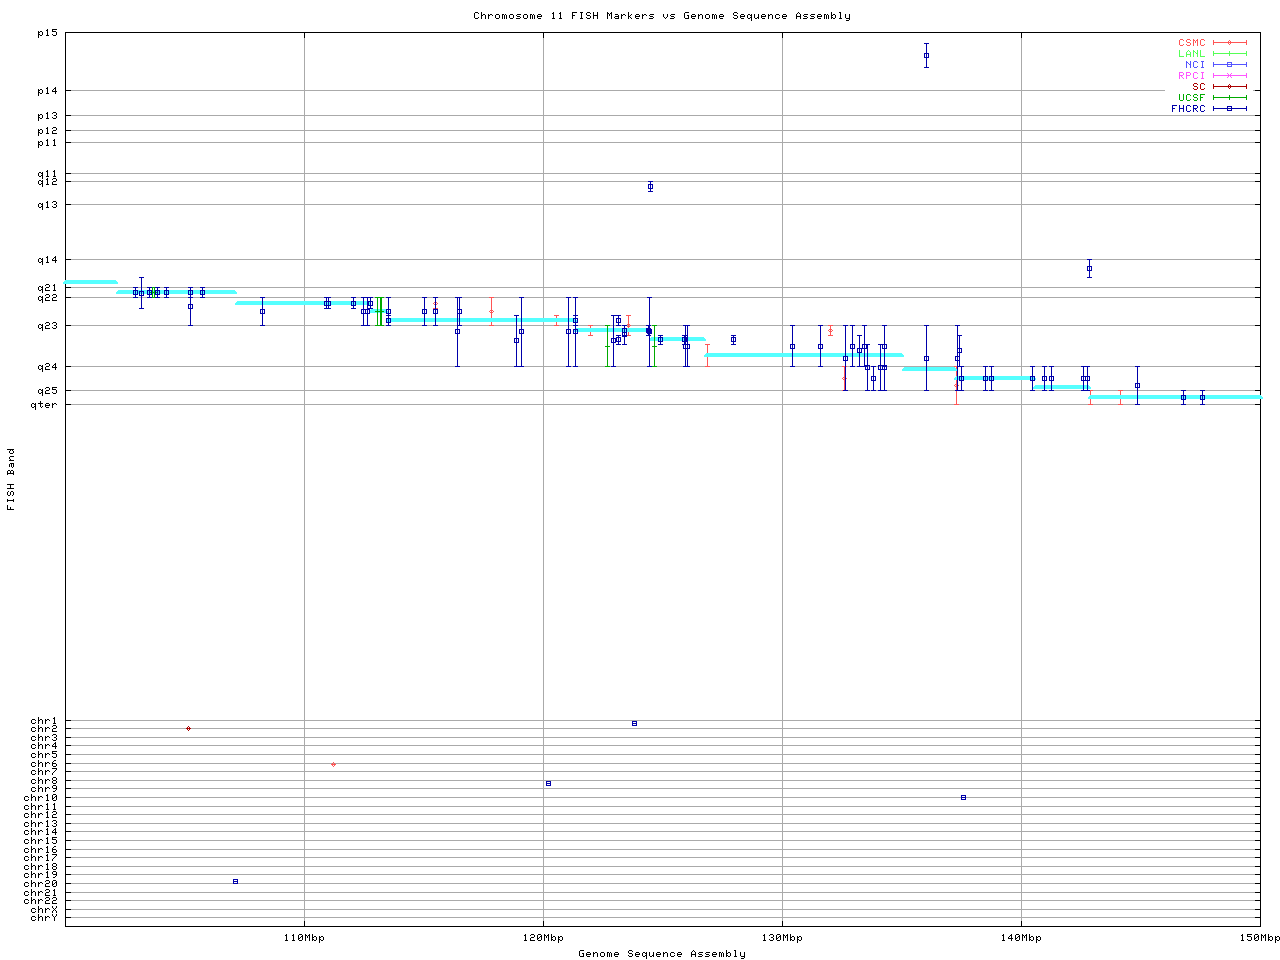Click the blue square marker on chr8 row
Viewport: 1280px width, 960px height.
pos(548,783)
